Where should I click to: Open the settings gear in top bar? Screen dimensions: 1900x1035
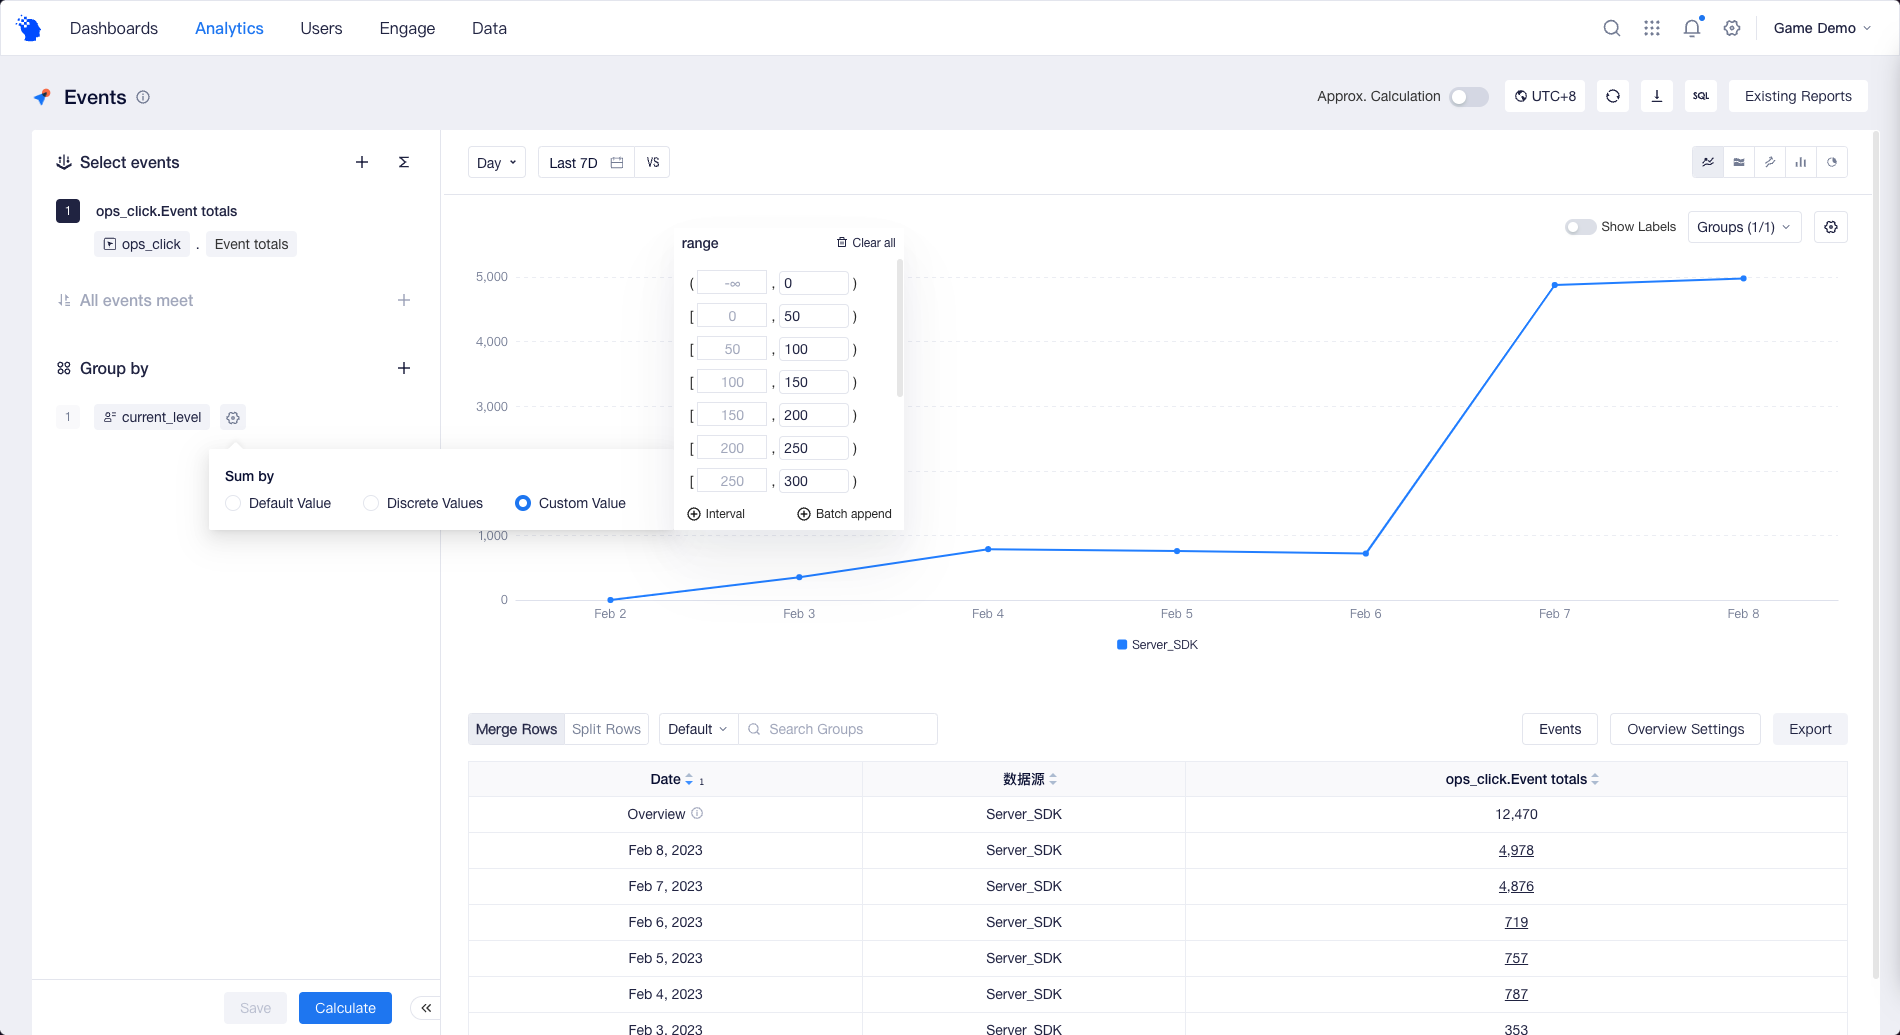1732,28
